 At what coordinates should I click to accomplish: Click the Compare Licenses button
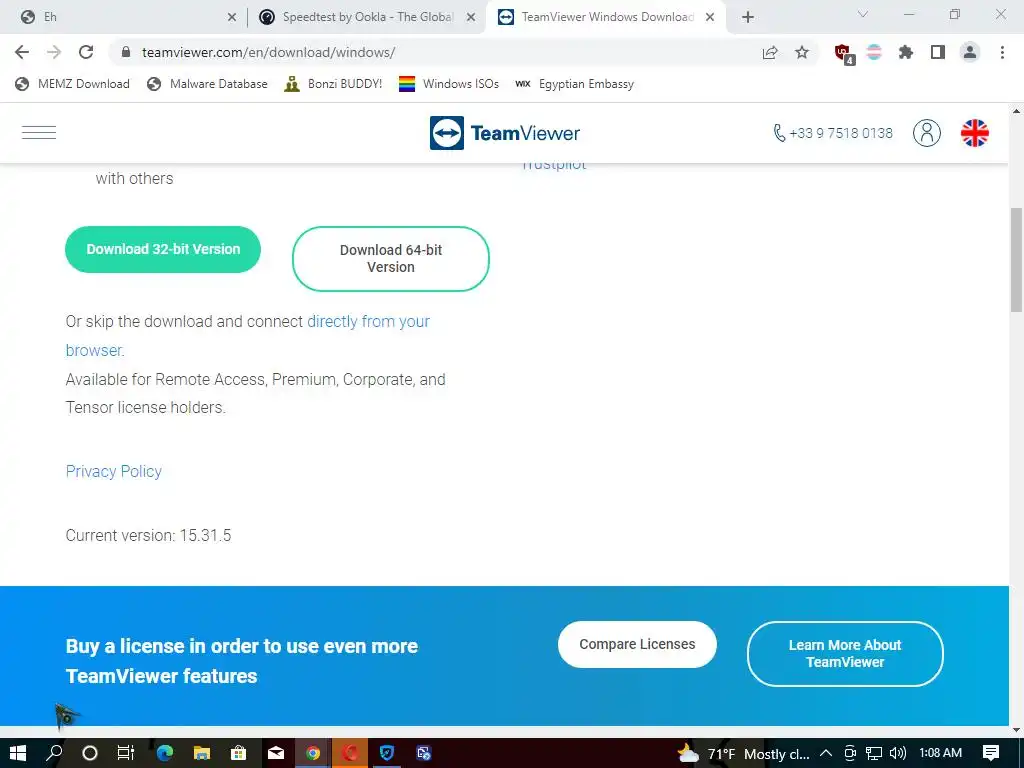[x=637, y=645]
